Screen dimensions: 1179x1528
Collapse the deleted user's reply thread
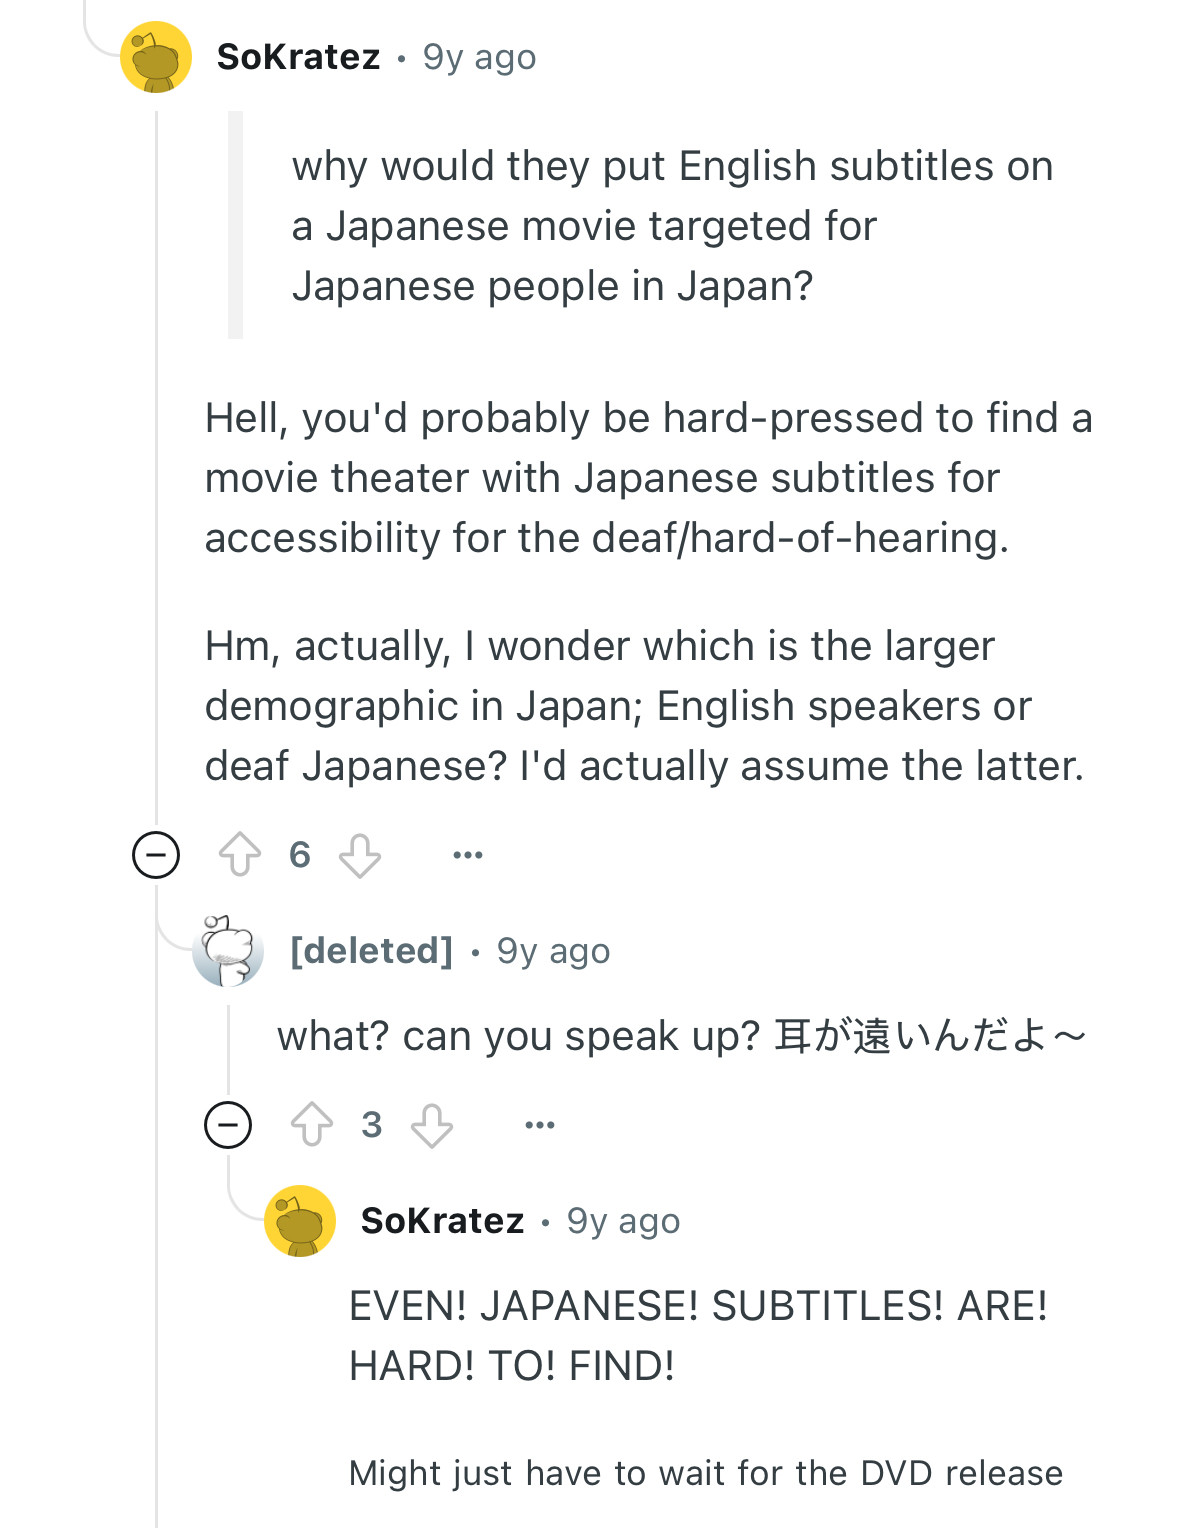[x=228, y=1125]
